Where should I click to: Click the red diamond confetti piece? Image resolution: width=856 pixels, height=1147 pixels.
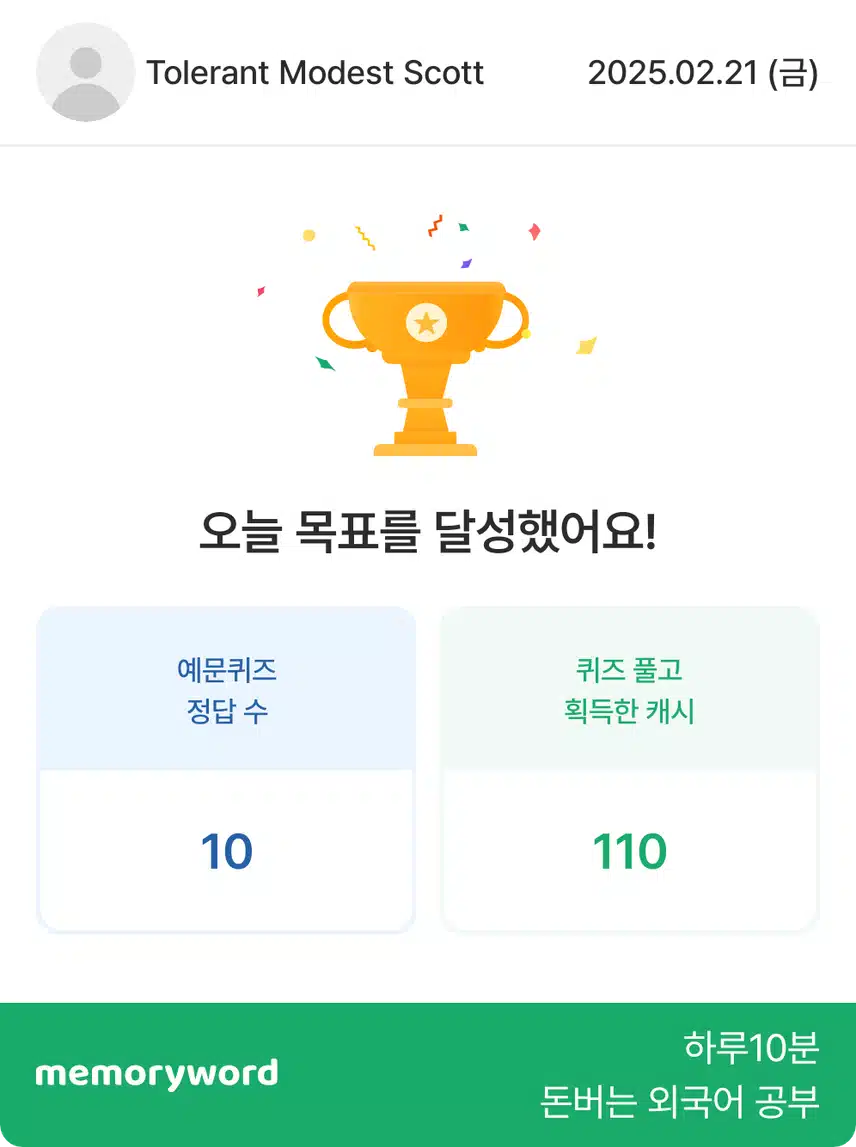535,232
